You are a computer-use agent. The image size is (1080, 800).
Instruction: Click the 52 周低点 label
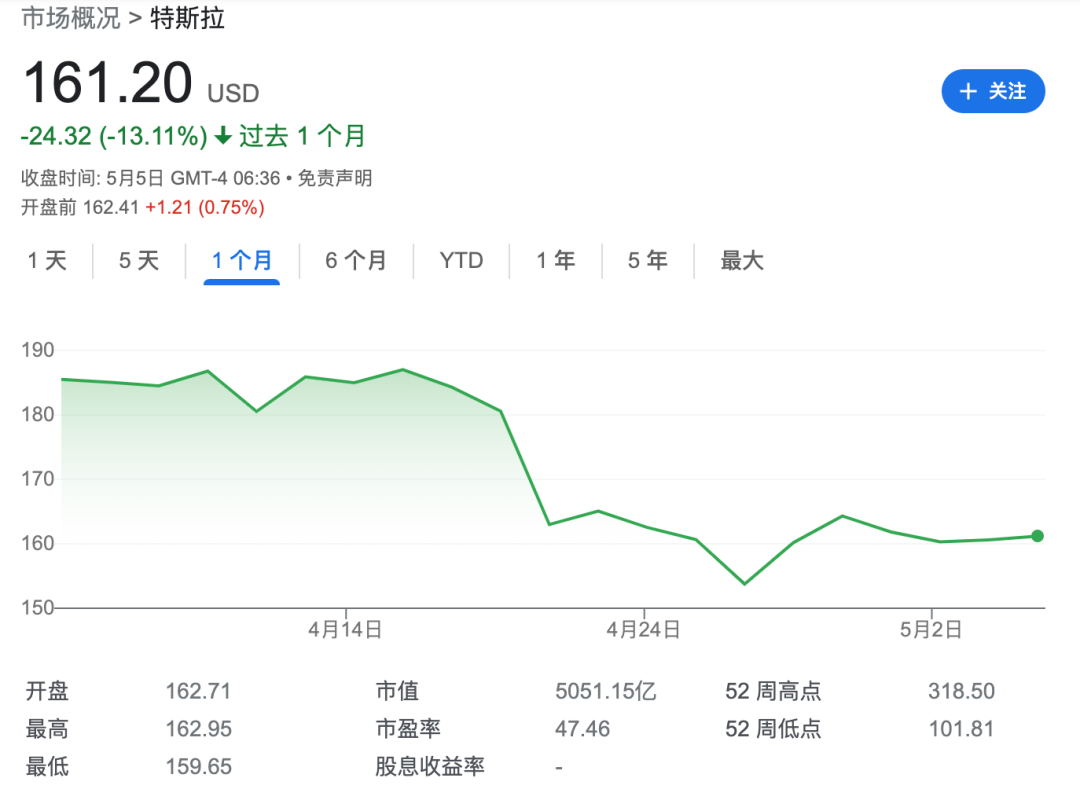click(773, 729)
